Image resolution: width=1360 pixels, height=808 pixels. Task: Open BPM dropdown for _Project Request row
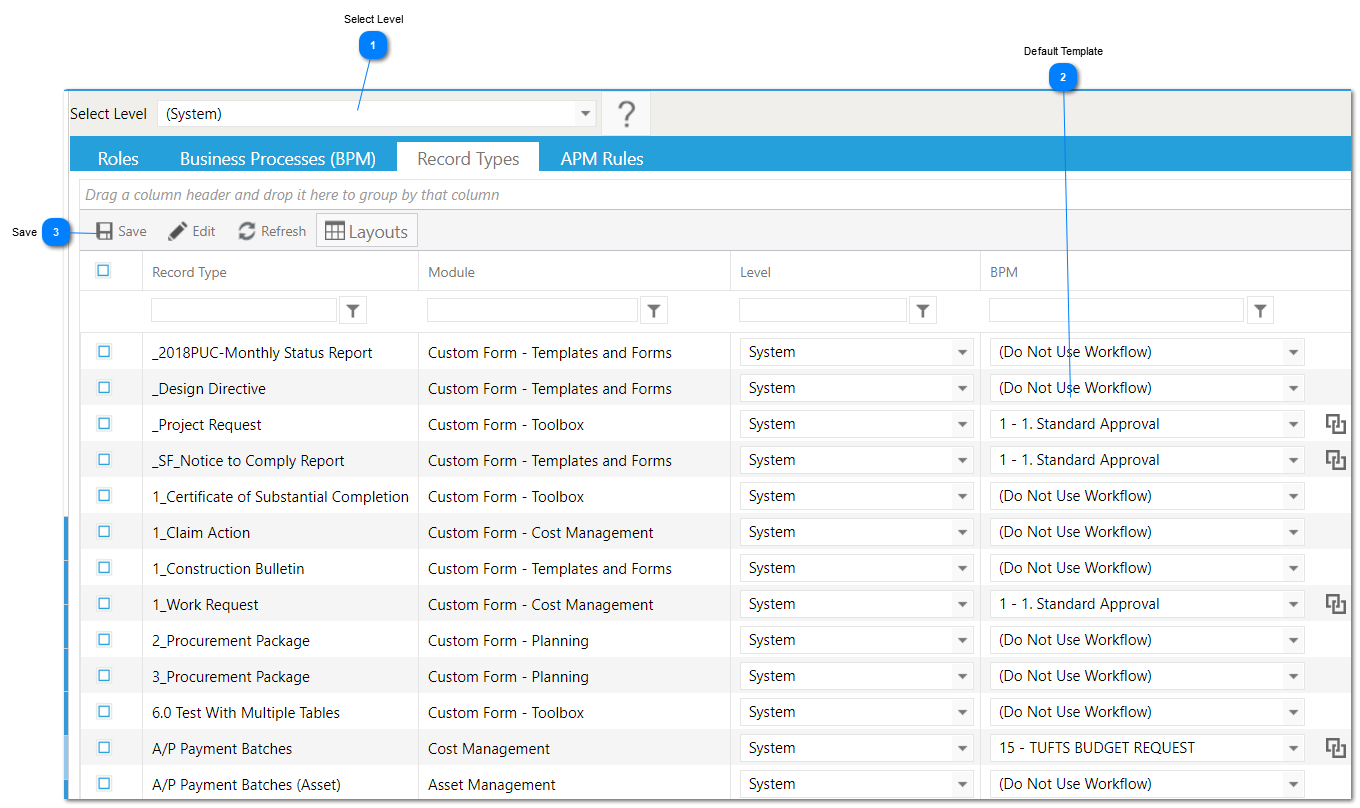coord(1147,424)
